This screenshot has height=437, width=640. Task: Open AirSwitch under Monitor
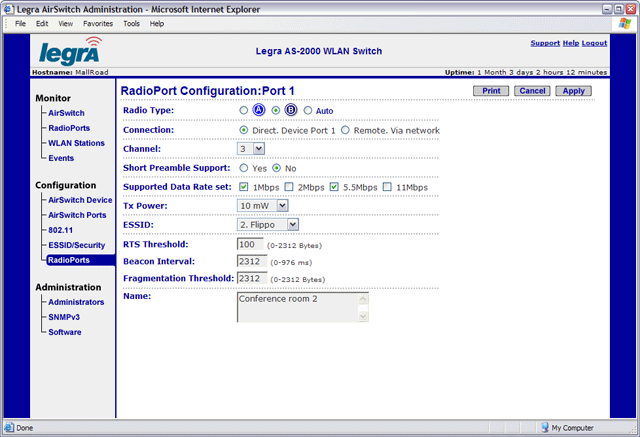(x=67, y=113)
